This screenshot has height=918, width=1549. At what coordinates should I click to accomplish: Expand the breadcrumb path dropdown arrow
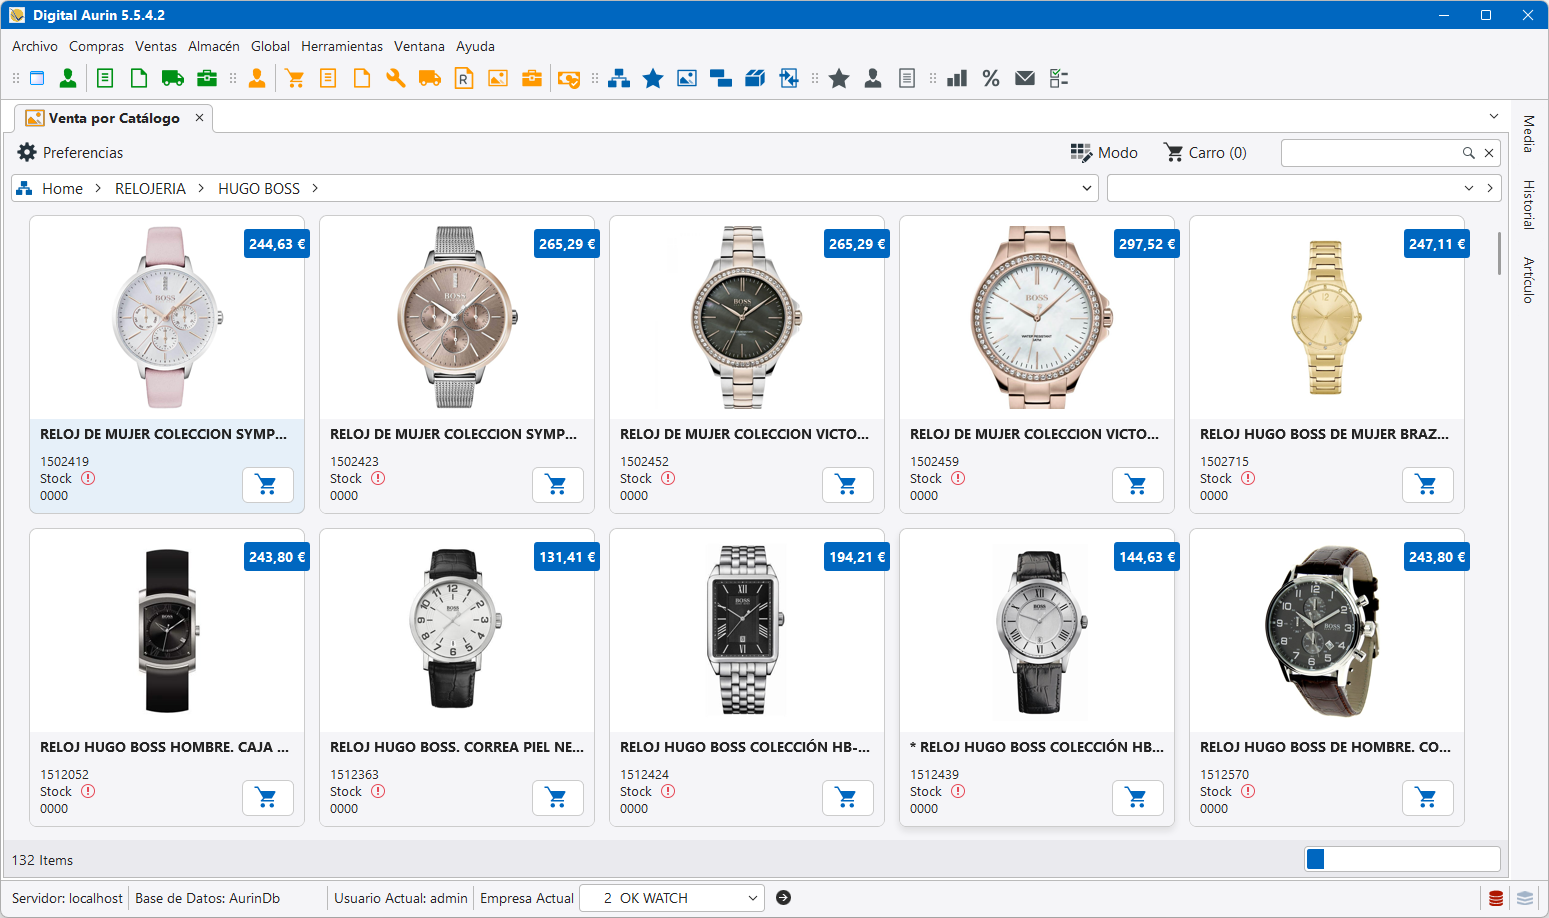[1087, 188]
